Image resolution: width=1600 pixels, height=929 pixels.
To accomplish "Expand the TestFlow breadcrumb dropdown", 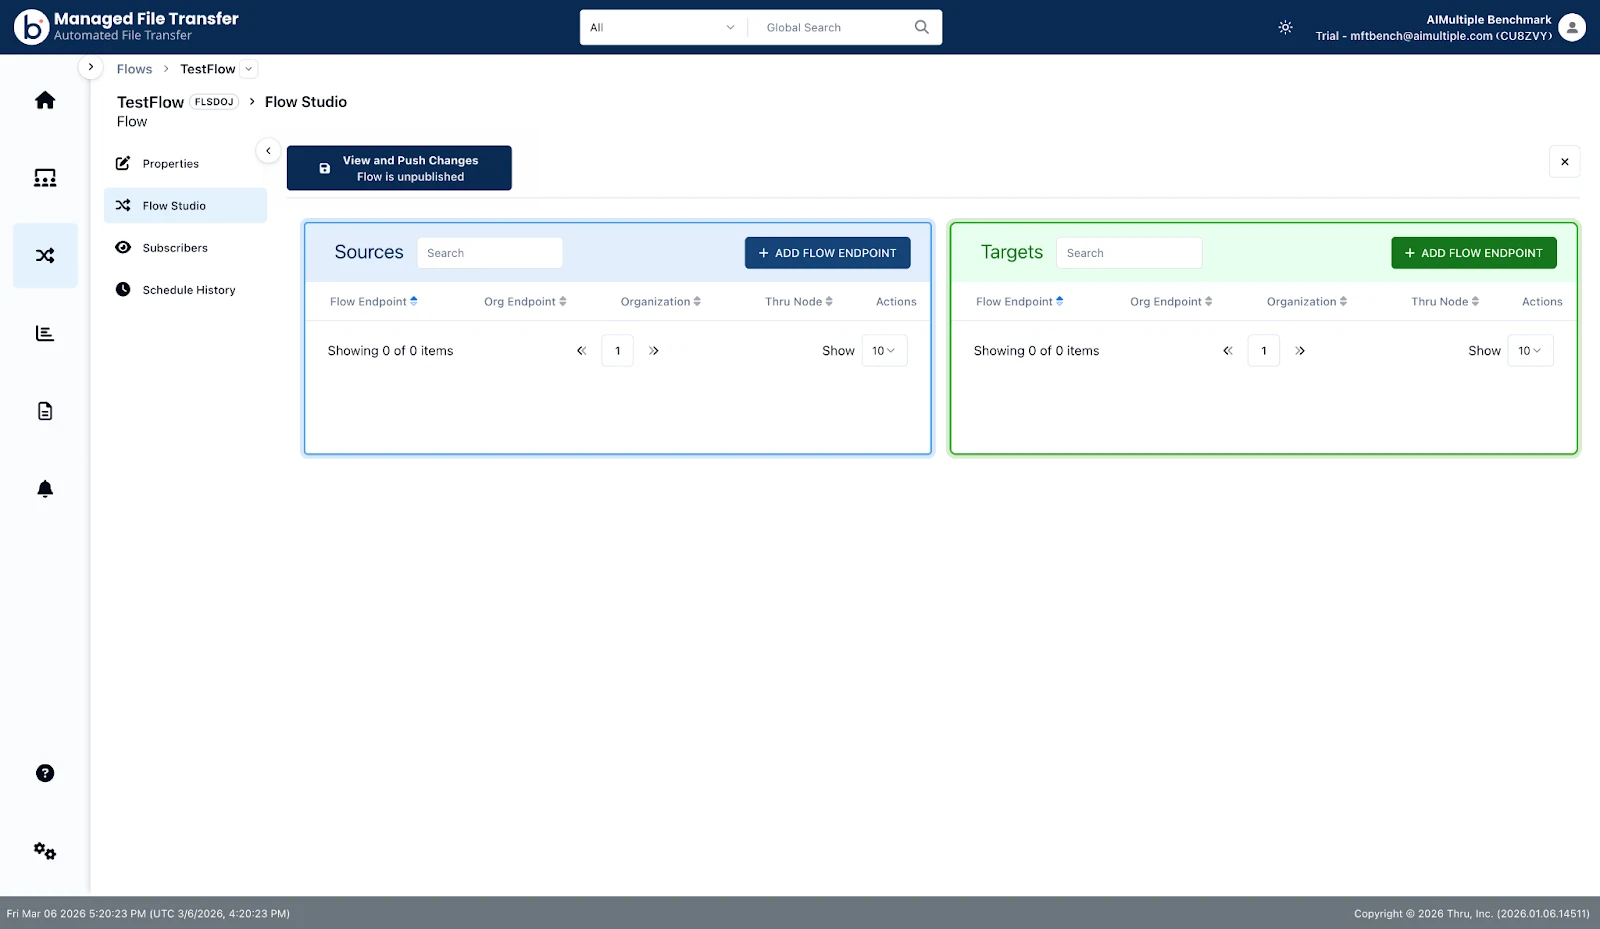I will click(x=249, y=69).
